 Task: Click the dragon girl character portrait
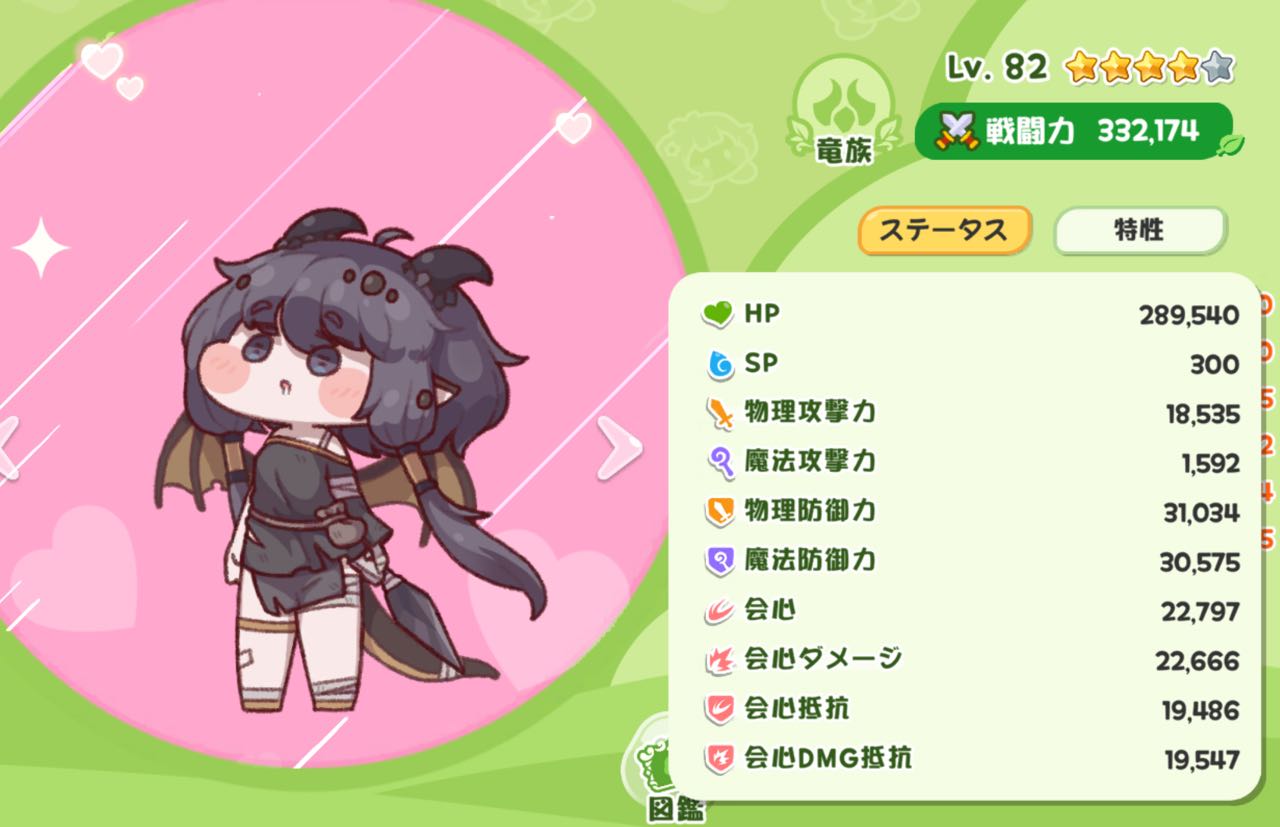(x=352, y=460)
